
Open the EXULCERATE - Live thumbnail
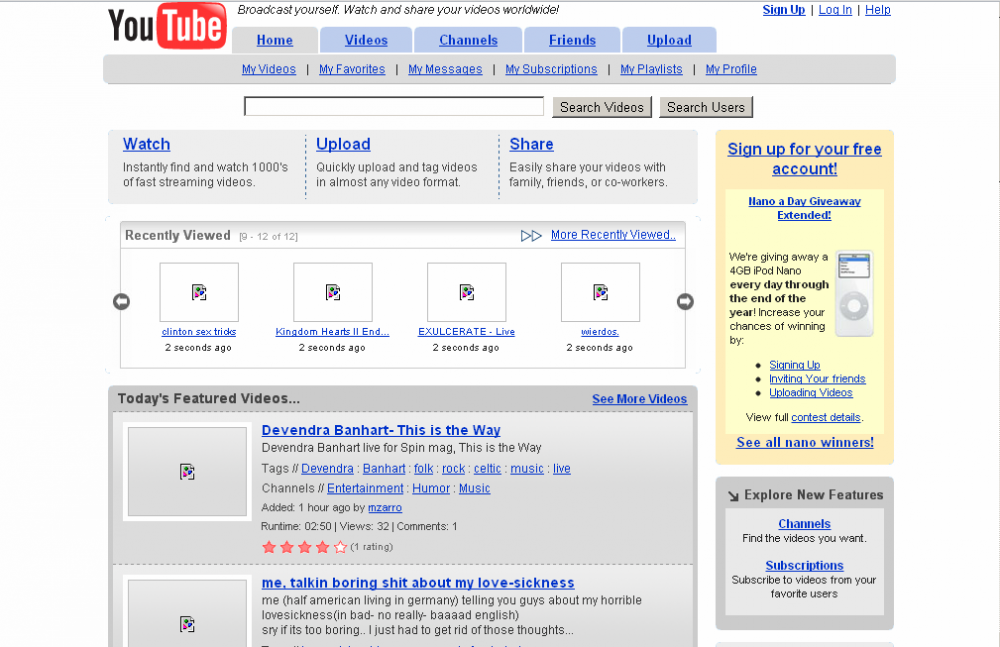point(467,292)
